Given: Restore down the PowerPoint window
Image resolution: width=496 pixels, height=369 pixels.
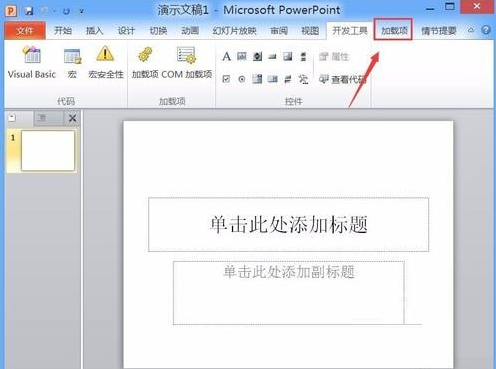Looking at the screenshot, I should point(450,7).
